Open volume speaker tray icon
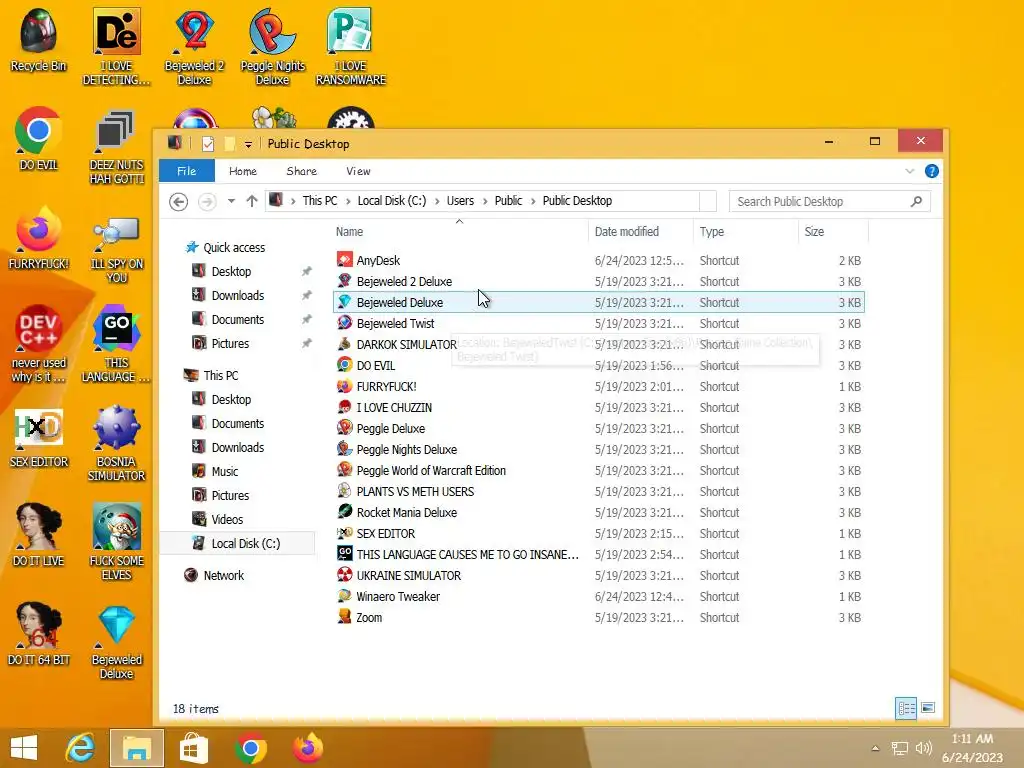 point(923,748)
